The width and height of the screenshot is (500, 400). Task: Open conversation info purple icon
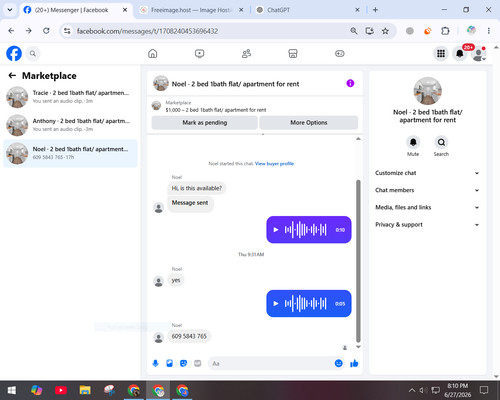[350, 83]
